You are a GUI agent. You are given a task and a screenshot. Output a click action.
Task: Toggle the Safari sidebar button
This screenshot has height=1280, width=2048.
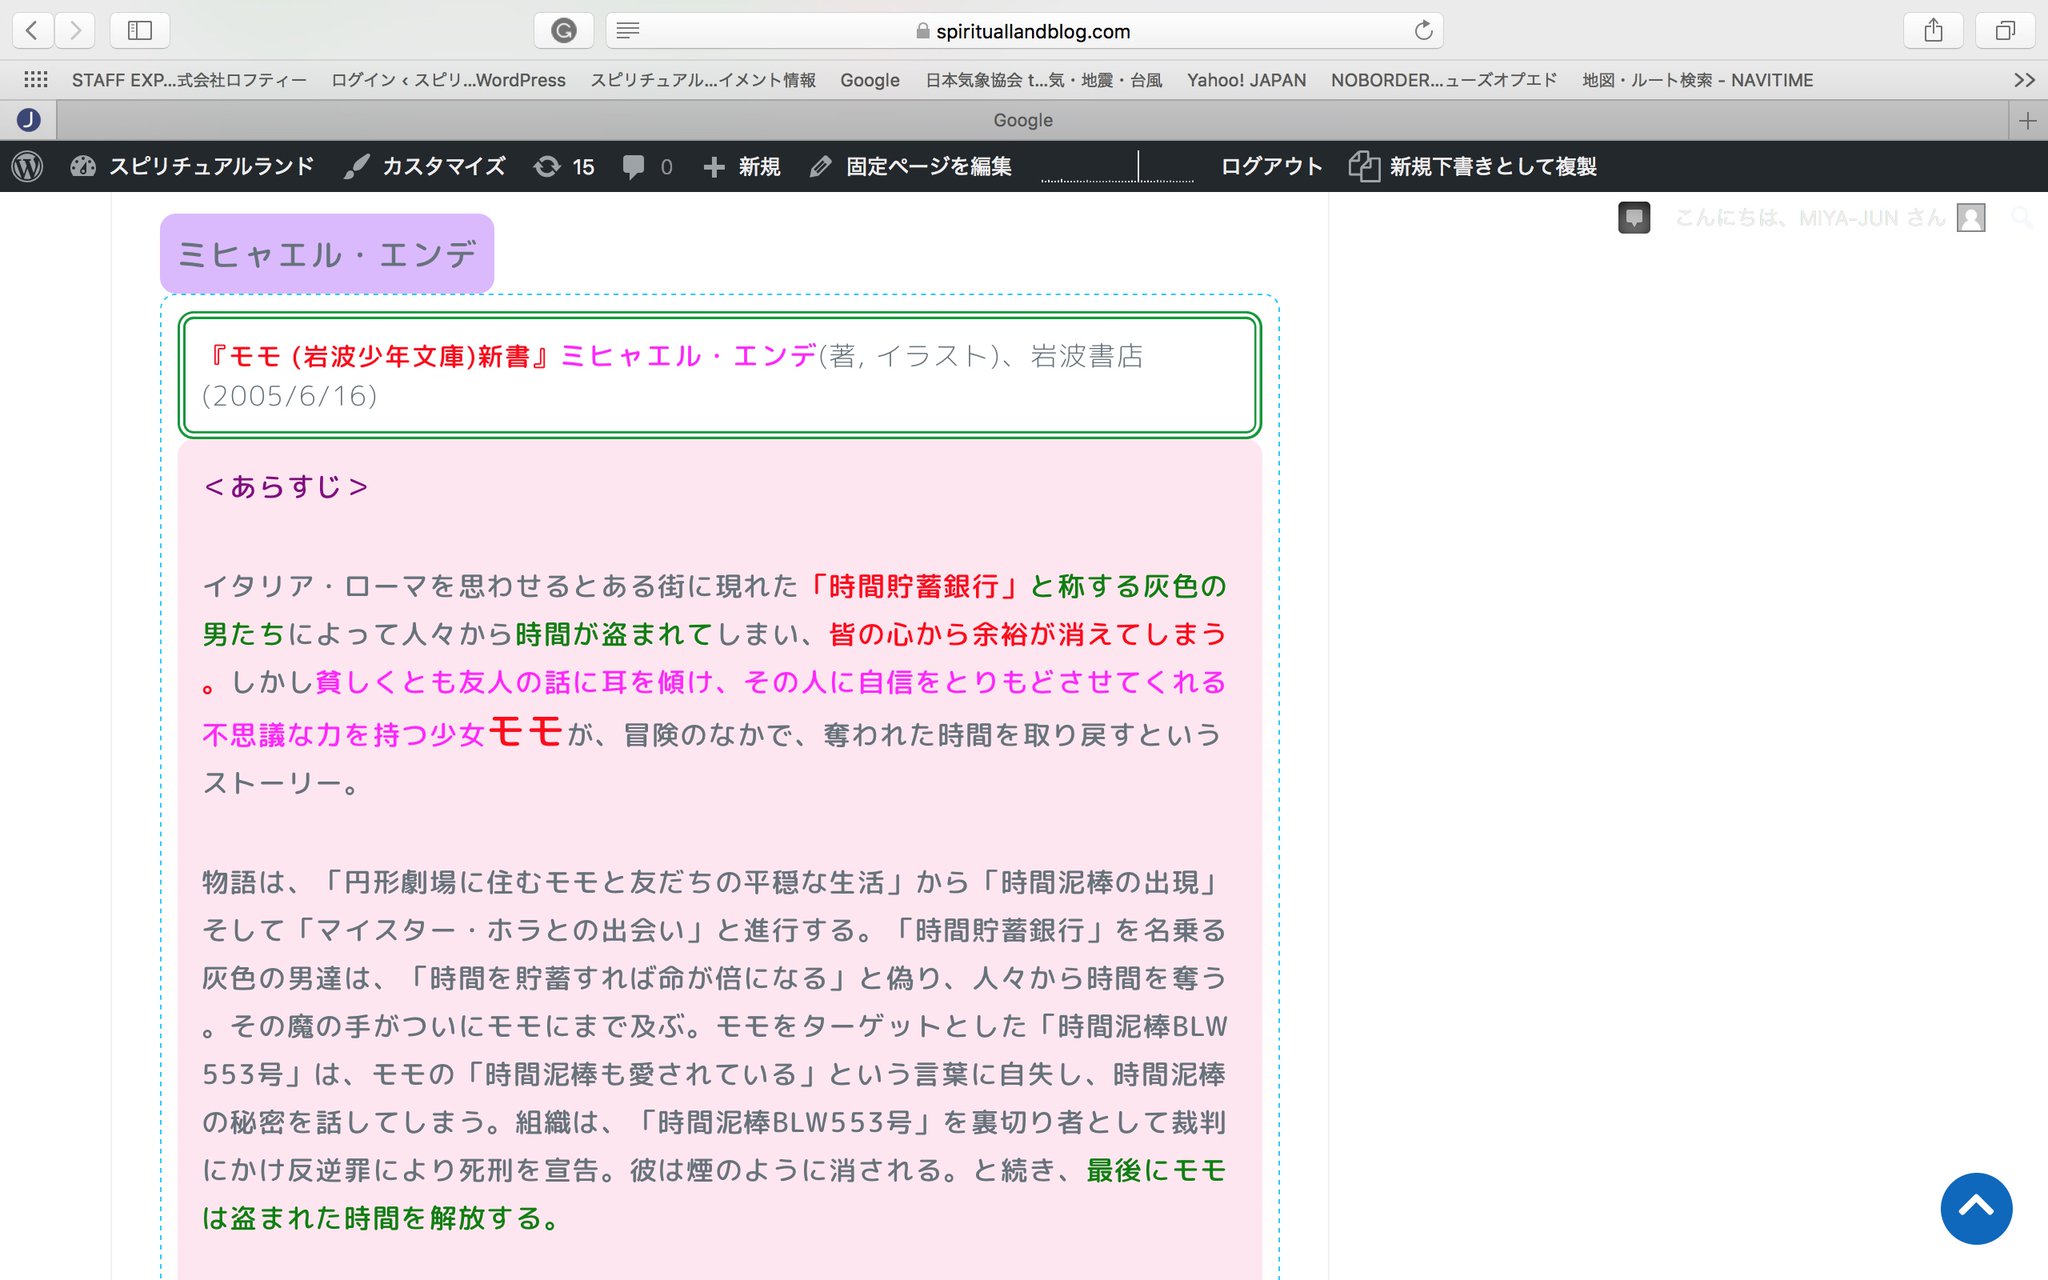click(x=140, y=31)
